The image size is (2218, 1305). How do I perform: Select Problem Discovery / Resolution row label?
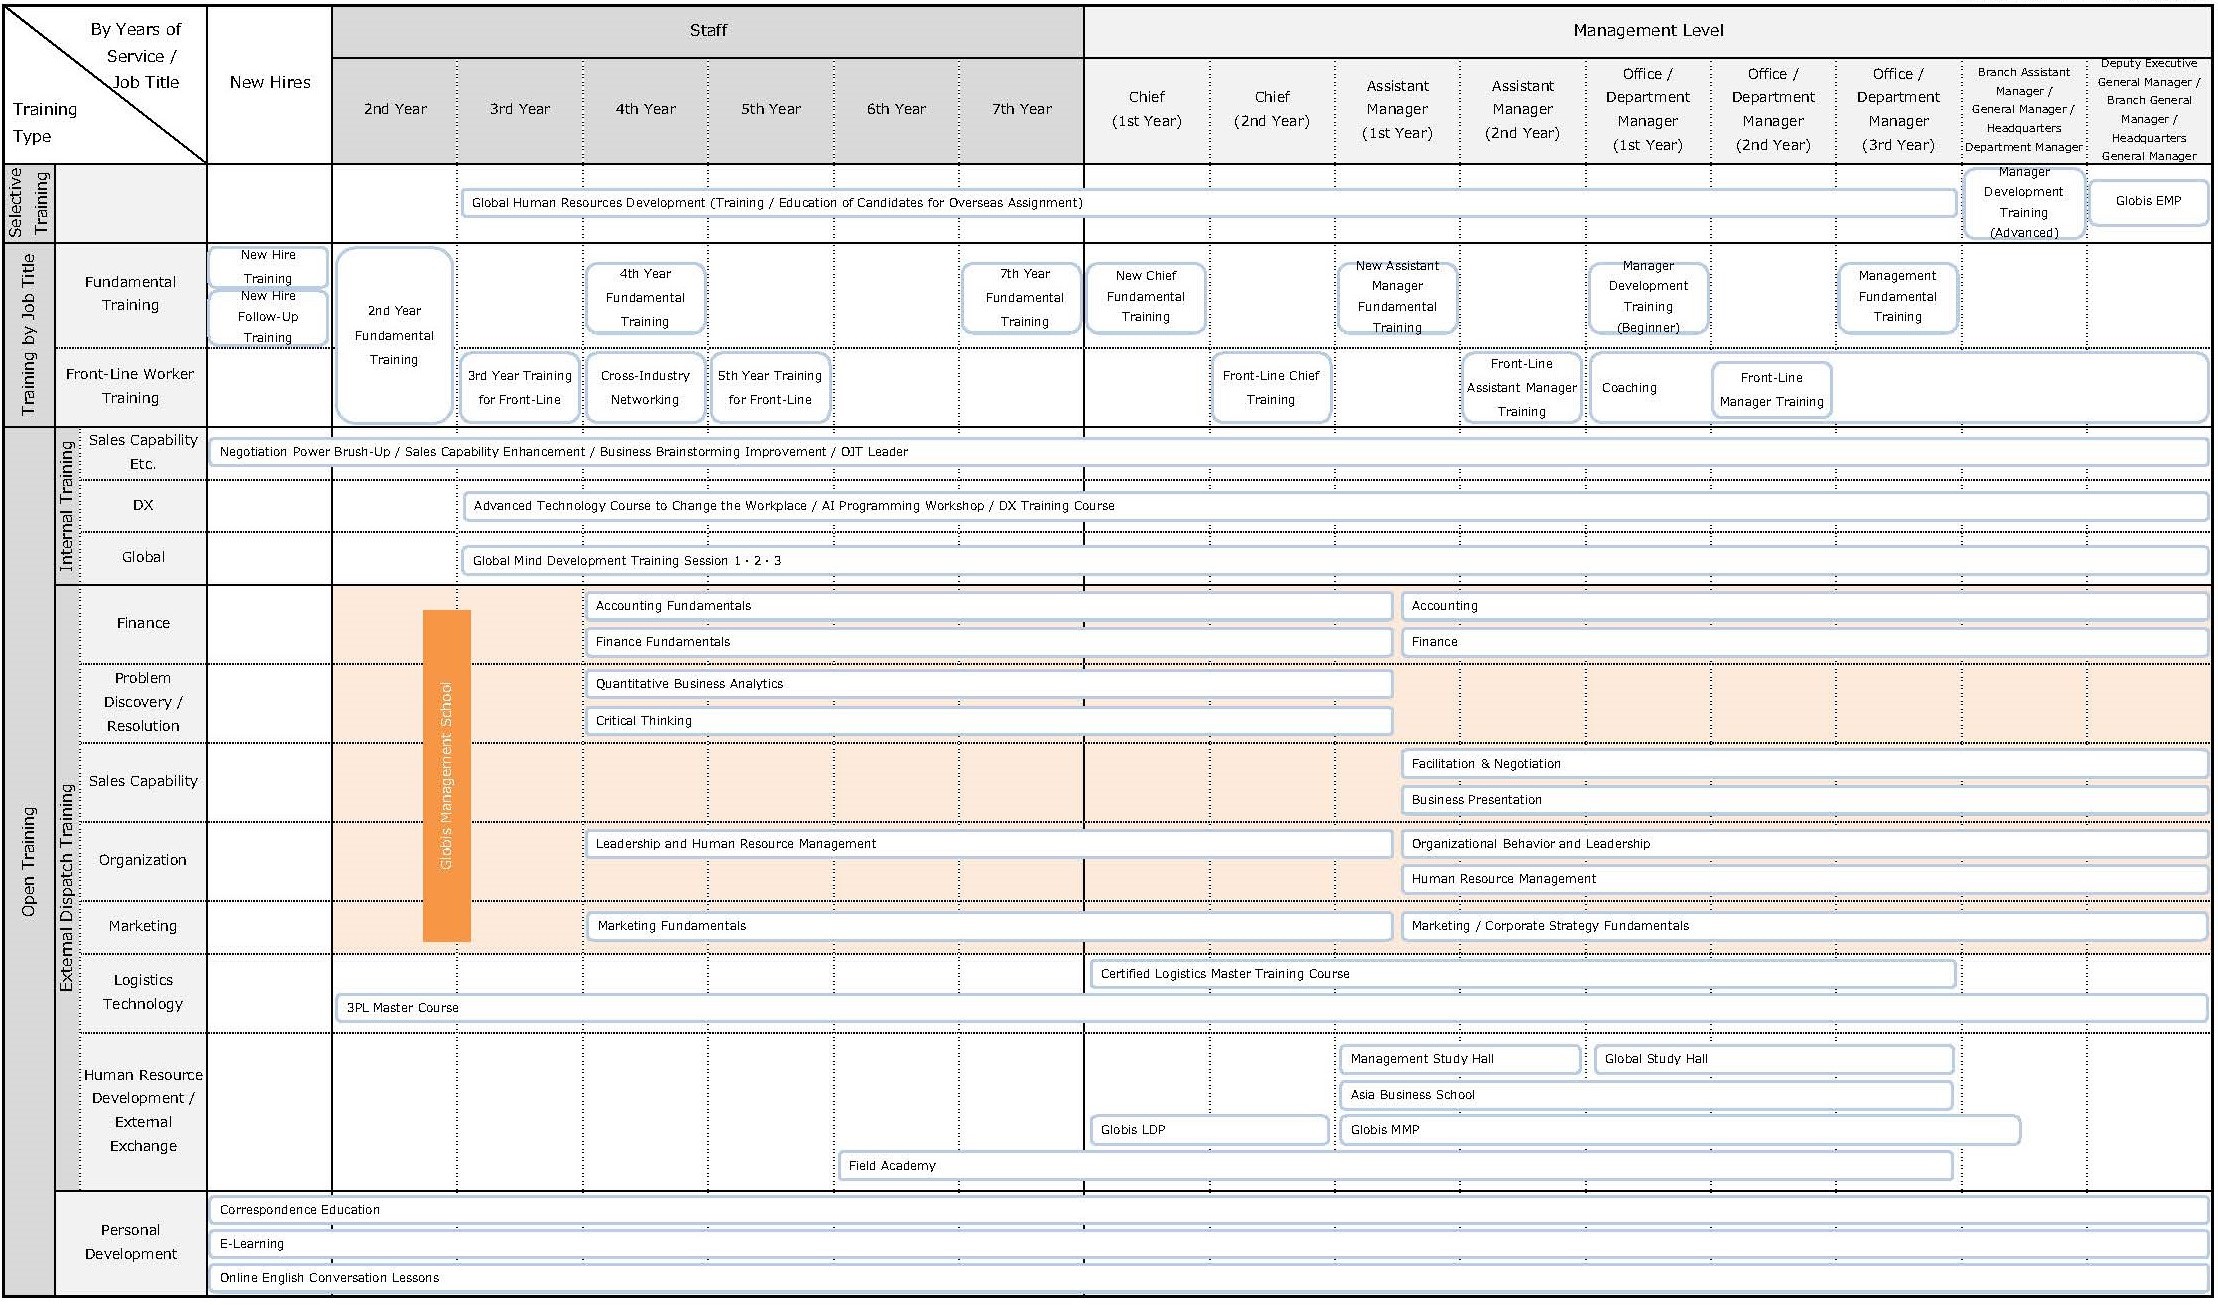[x=143, y=703]
